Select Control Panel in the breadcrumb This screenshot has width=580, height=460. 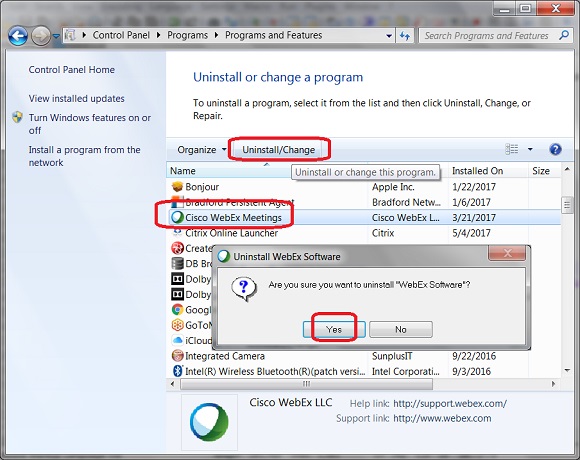tap(121, 35)
